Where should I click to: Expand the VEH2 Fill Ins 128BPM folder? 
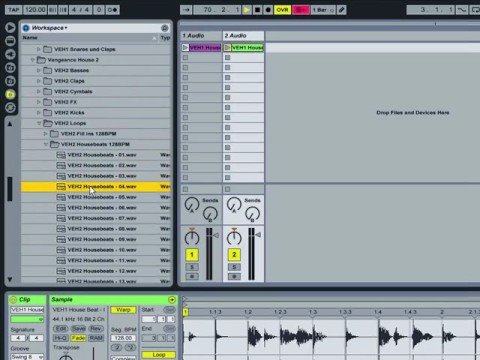tap(46, 134)
